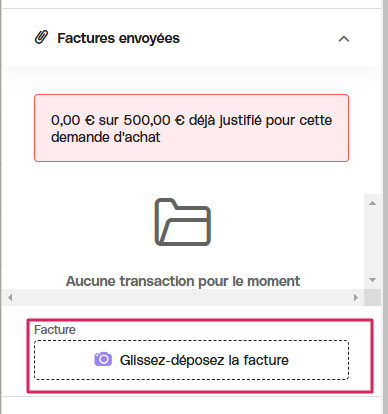This screenshot has height=414, width=388.
Task: Click the vertical scrollbar up arrow
Action: (x=372, y=203)
